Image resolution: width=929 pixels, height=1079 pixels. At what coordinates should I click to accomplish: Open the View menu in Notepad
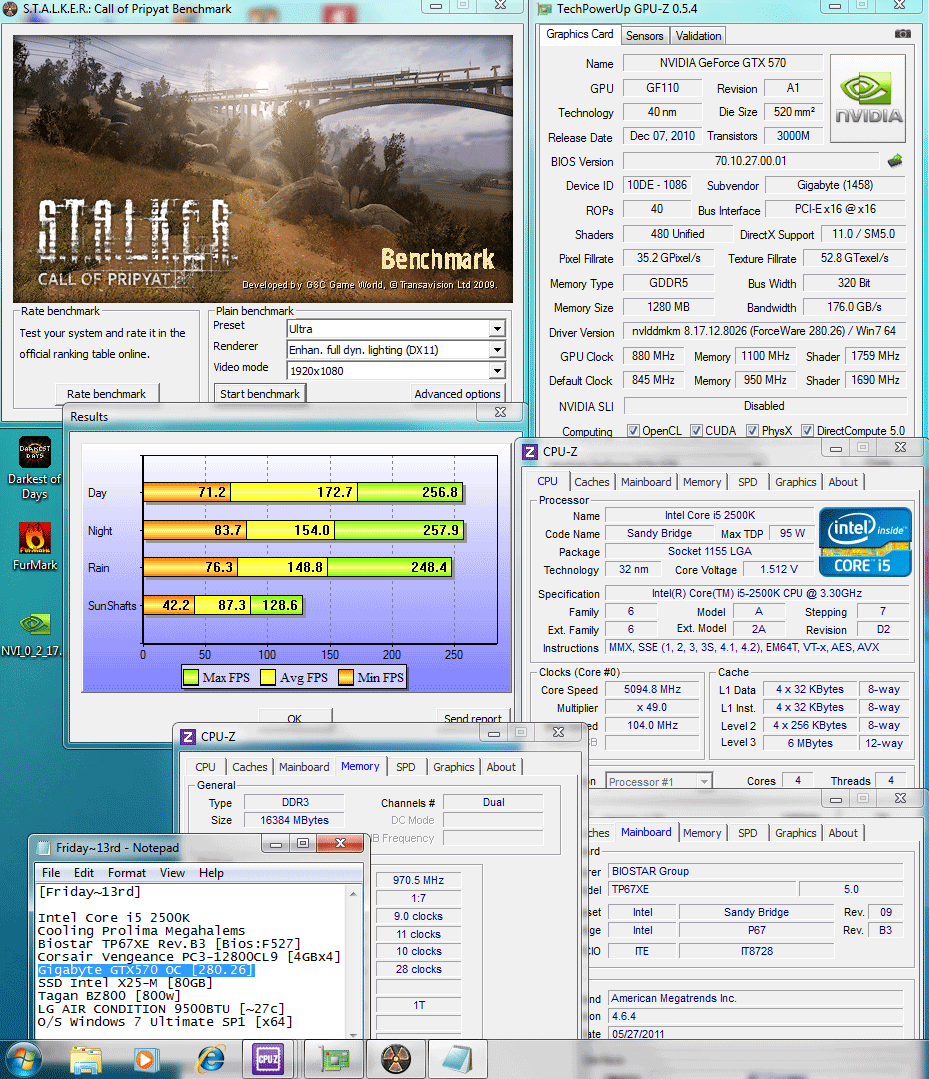coord(172,873)
